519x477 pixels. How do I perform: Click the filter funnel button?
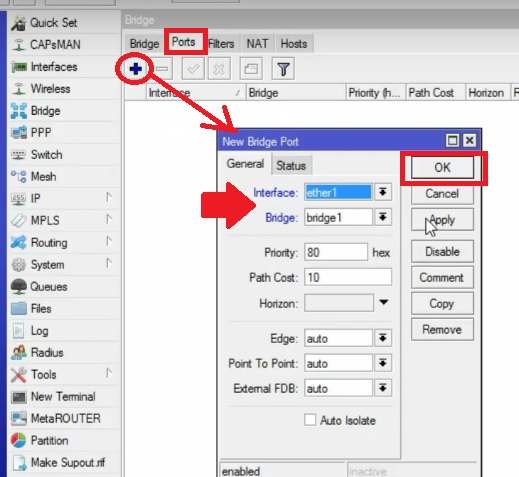point(283,69)
